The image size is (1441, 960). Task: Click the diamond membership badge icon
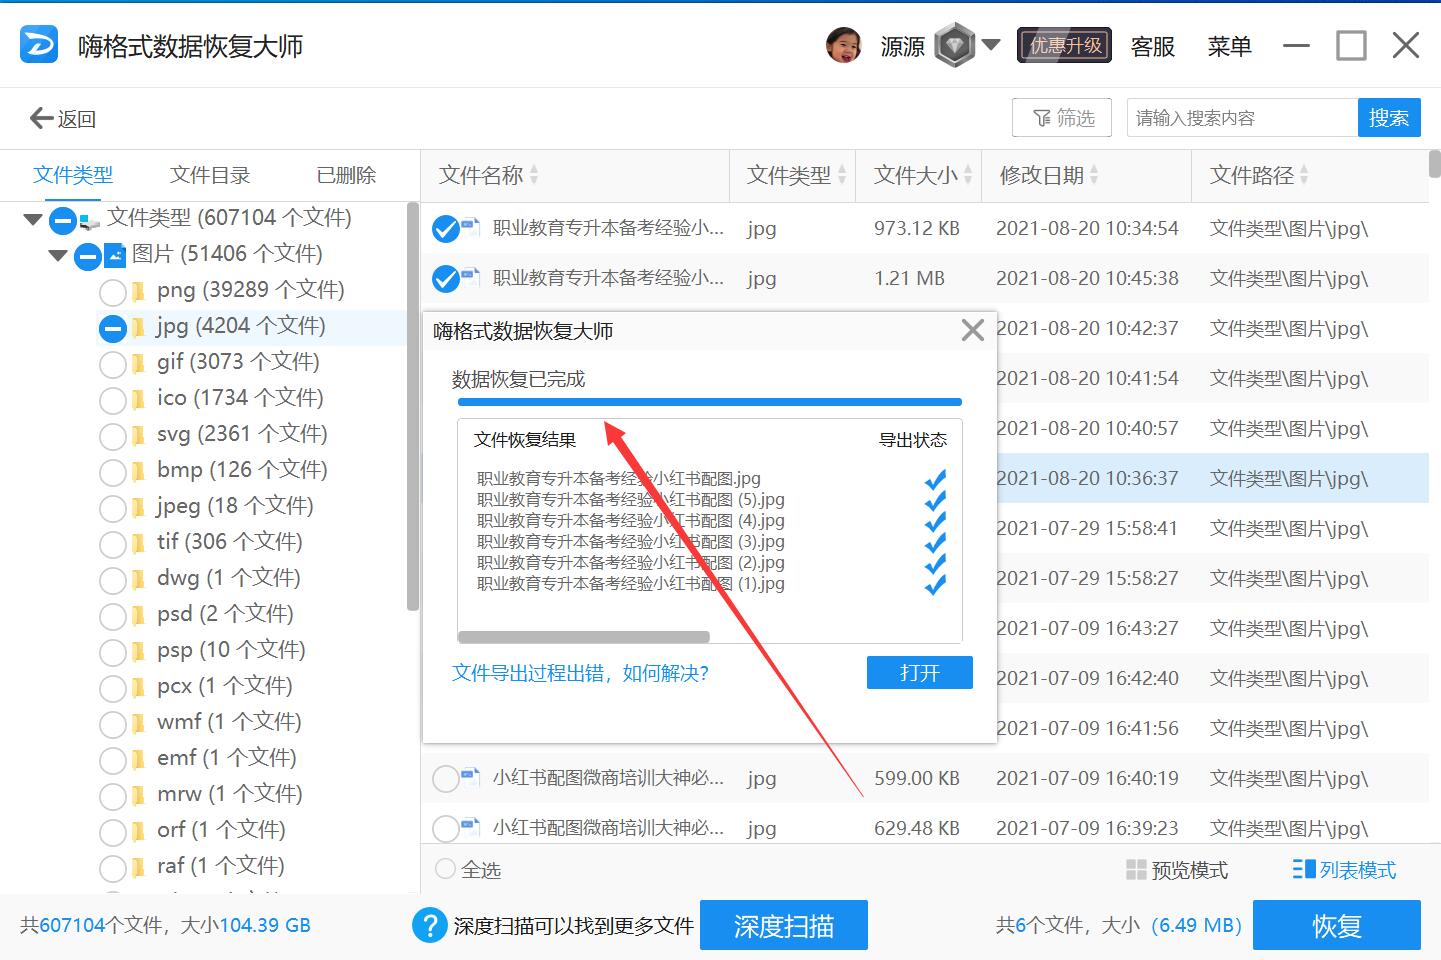pyautogui.click(x=954, y=45)
